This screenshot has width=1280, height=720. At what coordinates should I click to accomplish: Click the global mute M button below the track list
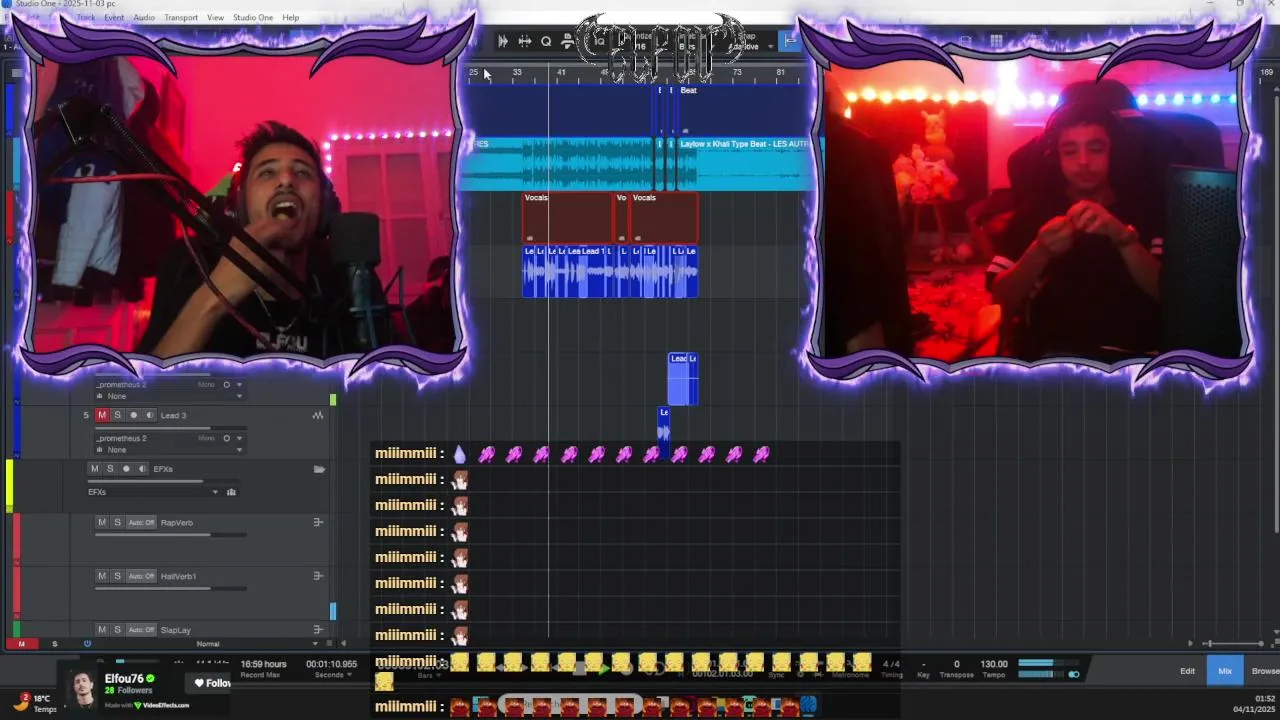21,644
